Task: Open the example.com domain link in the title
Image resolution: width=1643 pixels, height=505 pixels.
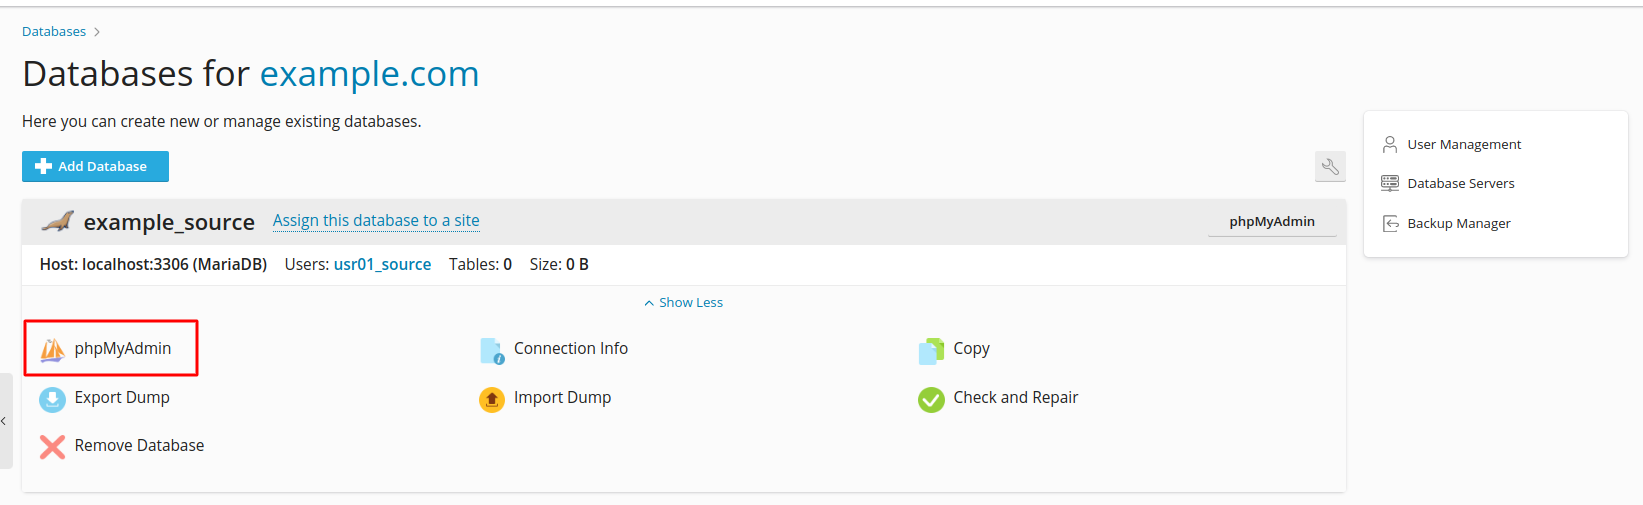Action: (369, 74)
